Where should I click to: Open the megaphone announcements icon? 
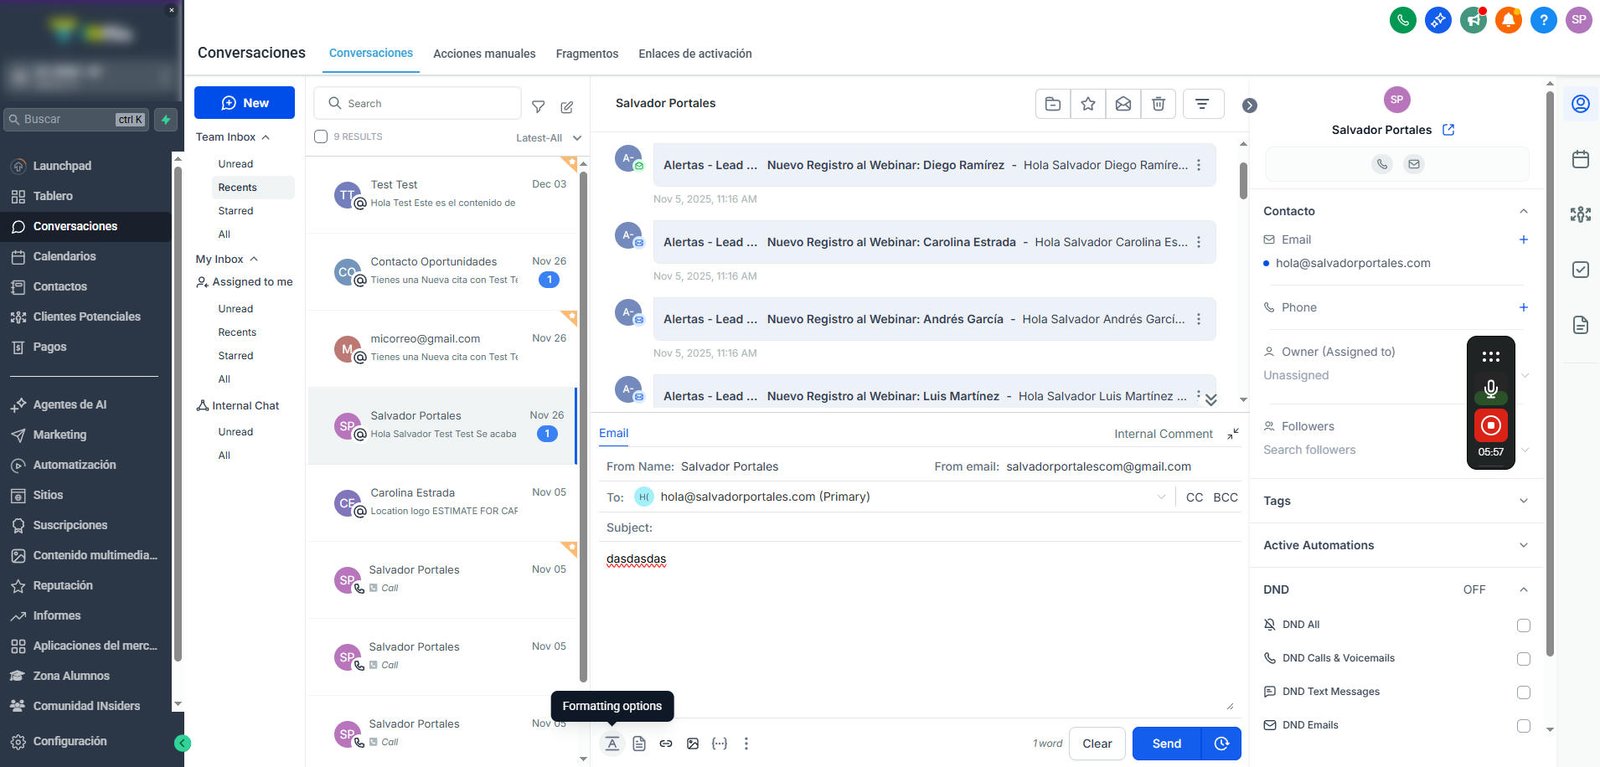pyautogui.click(x=1473, y=19)
